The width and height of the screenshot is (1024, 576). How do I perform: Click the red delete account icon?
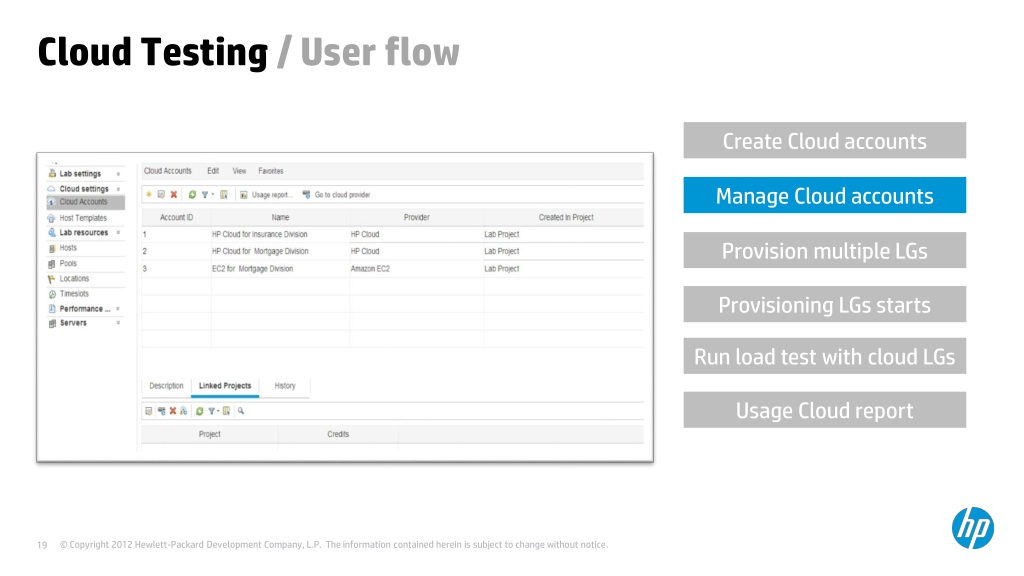tap(174, 195)
